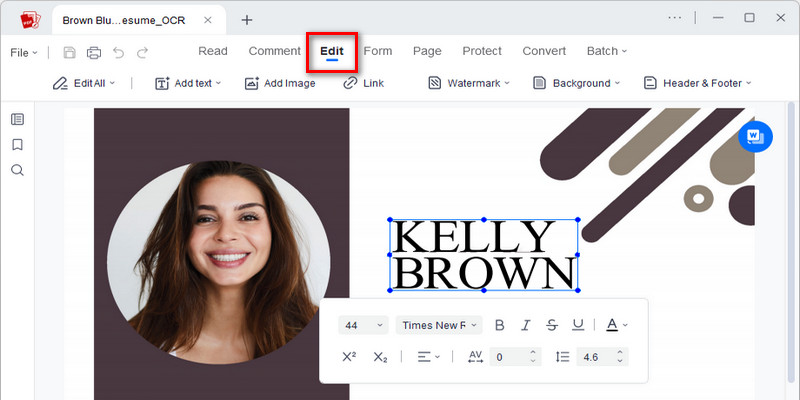
Task: Switch to the Page tab
Action: (x=427, y=51)
